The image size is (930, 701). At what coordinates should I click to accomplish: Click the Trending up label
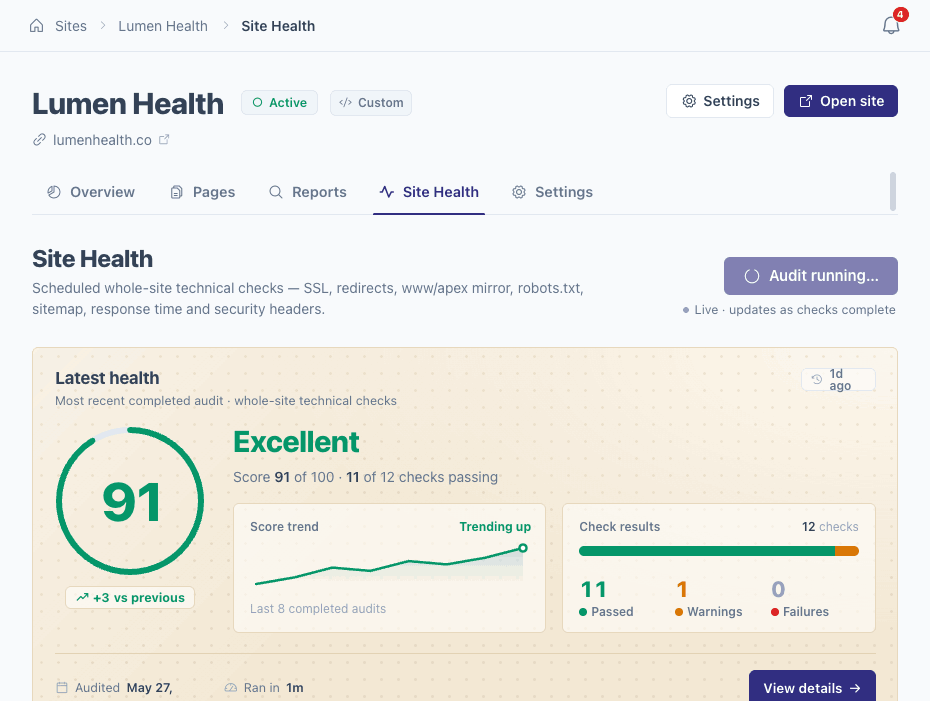pyautogui.click(x=495, y=527)
